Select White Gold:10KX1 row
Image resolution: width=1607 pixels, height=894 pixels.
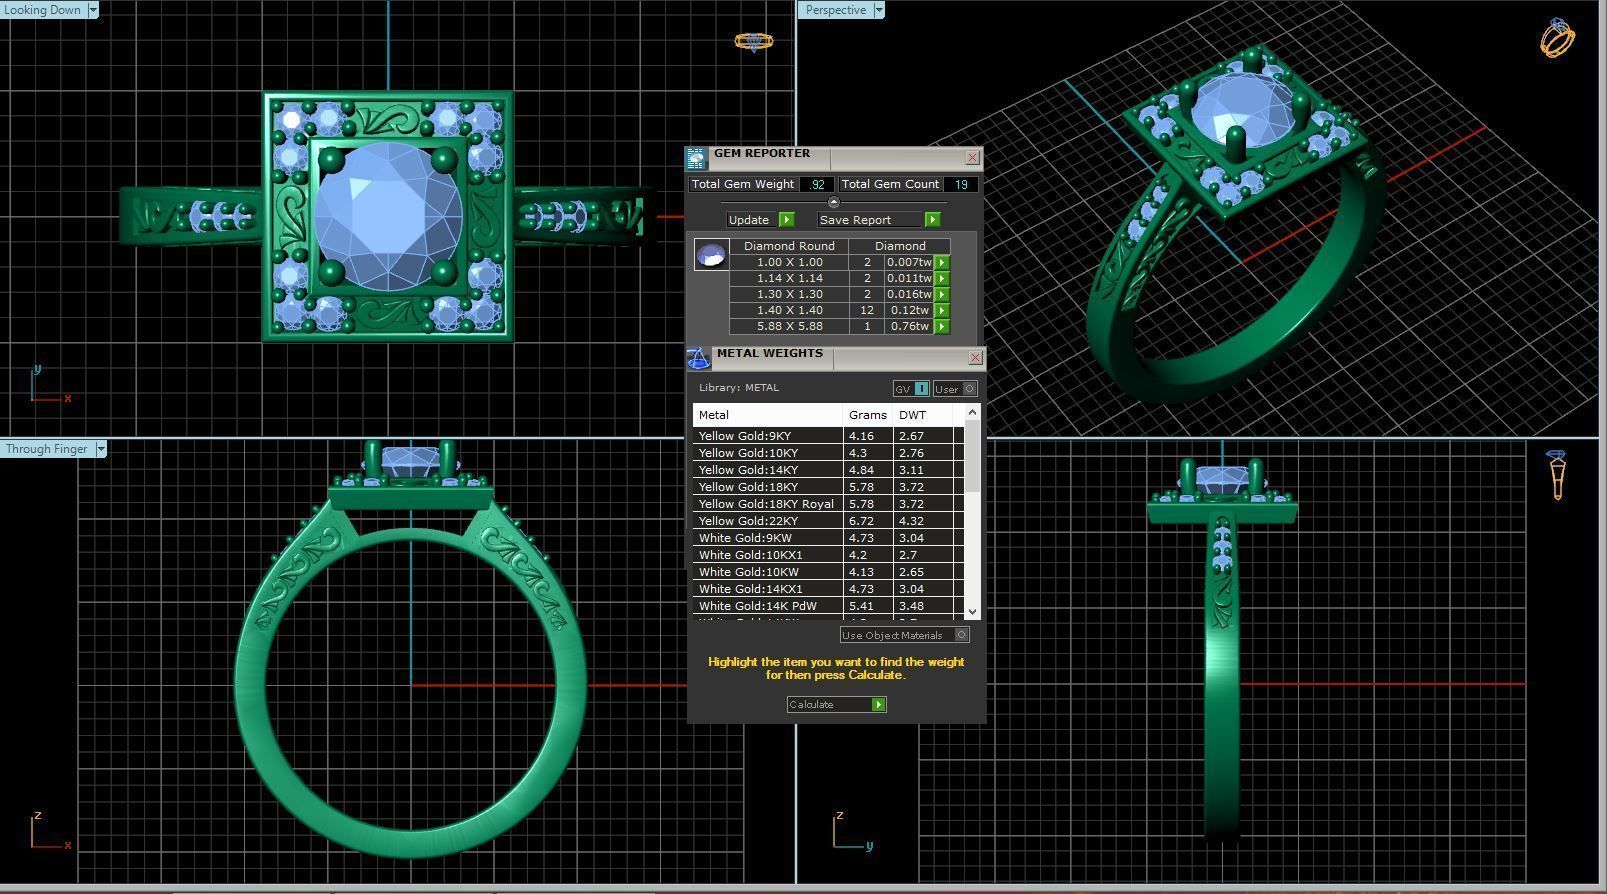tap(827, 555)
